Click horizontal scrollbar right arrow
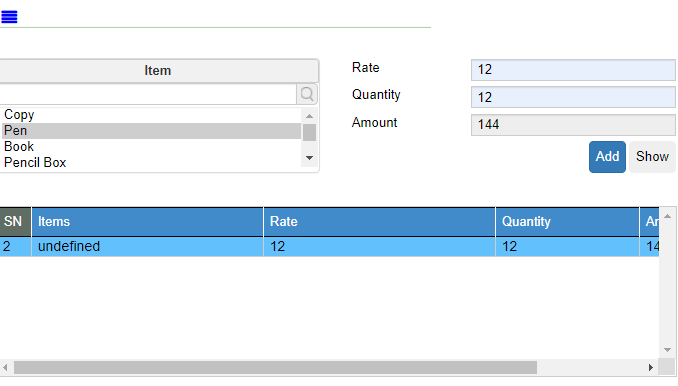The height and width of the screenshot is (386, 678). pos(651,368)
